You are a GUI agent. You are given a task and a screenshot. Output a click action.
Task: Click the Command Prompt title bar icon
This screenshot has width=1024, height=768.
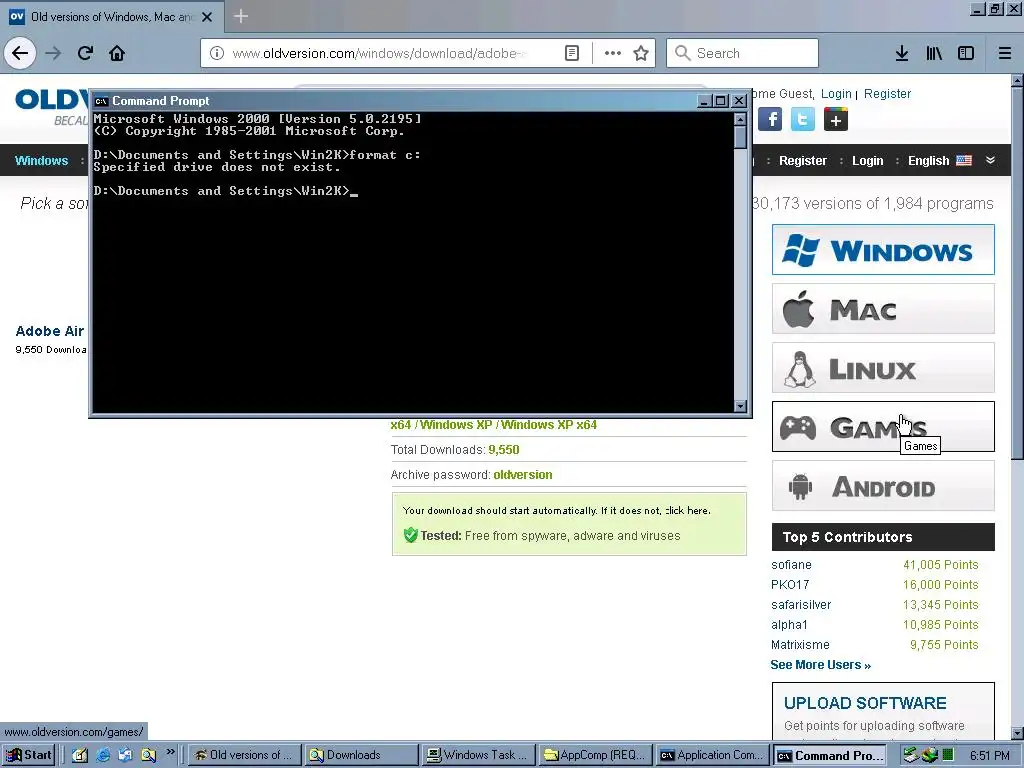101,101
